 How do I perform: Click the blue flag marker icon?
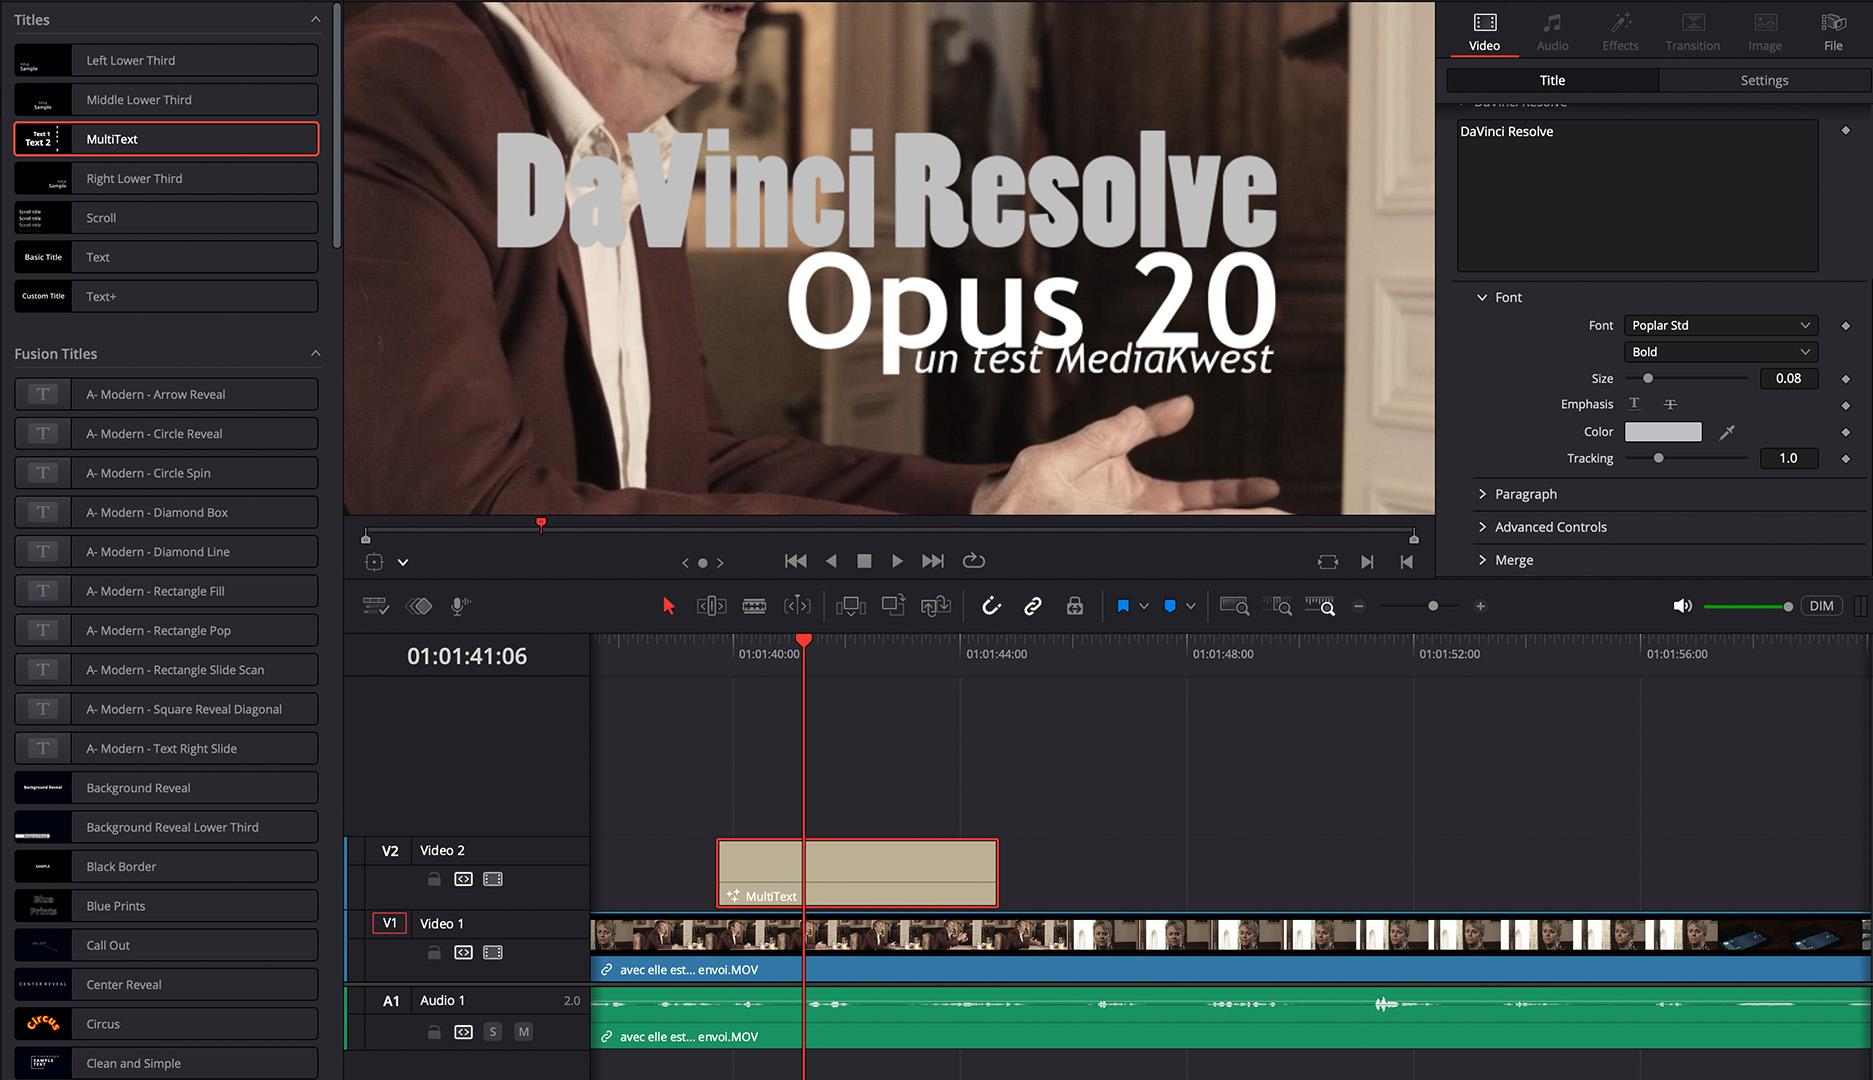(1123, 606)
